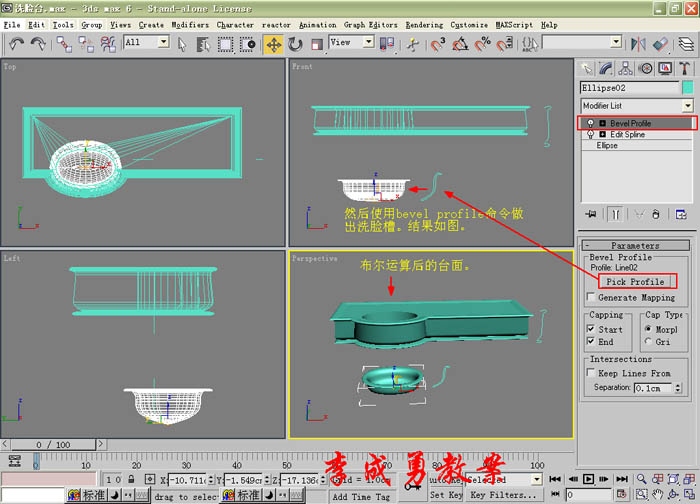Viewport: 700px width, 504px height.
Task: Click the Mirror Selected Objects icon
Action: 638,44
